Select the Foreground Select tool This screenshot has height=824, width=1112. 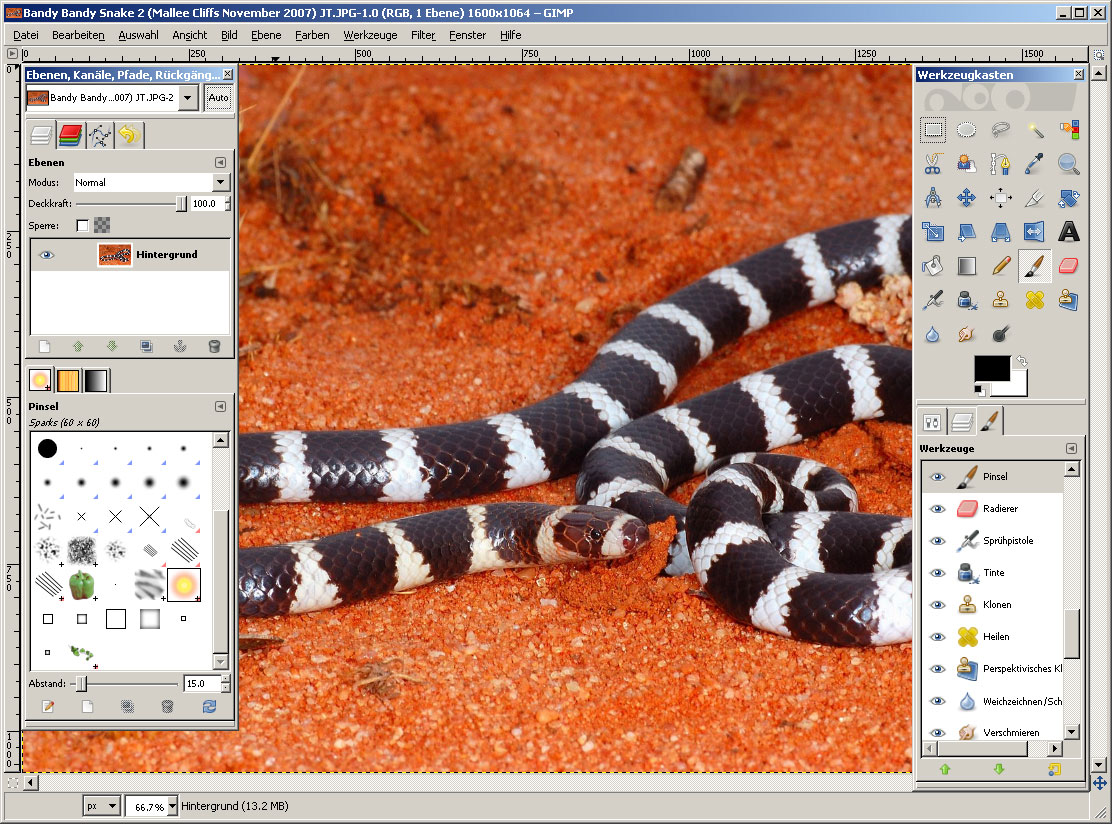point(966,164)
